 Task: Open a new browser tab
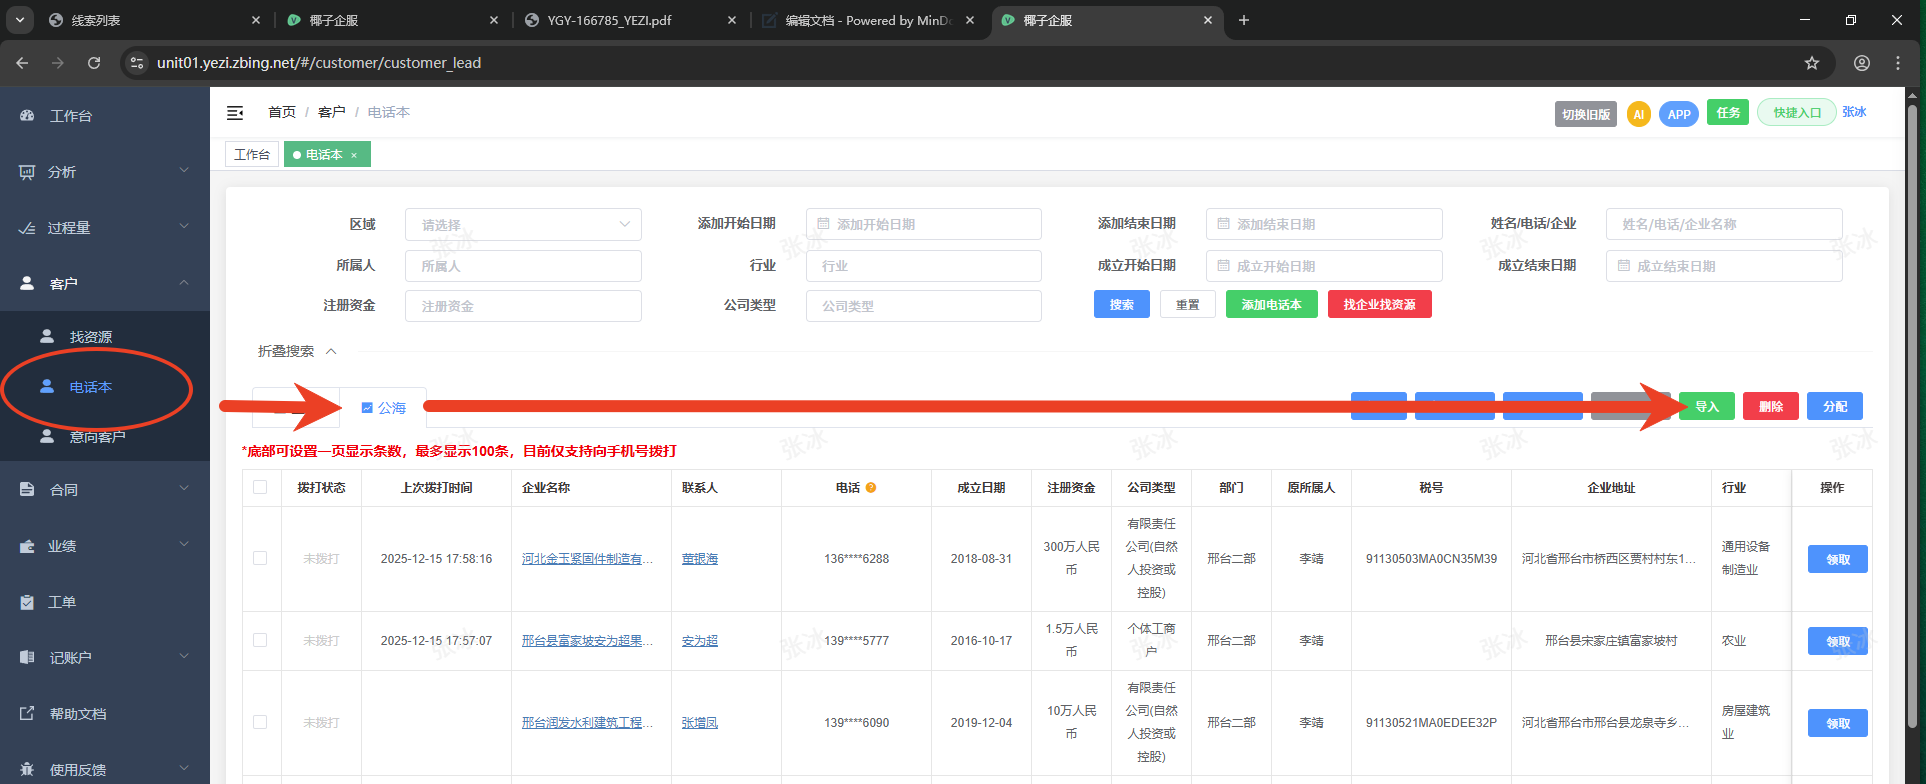1244,20
